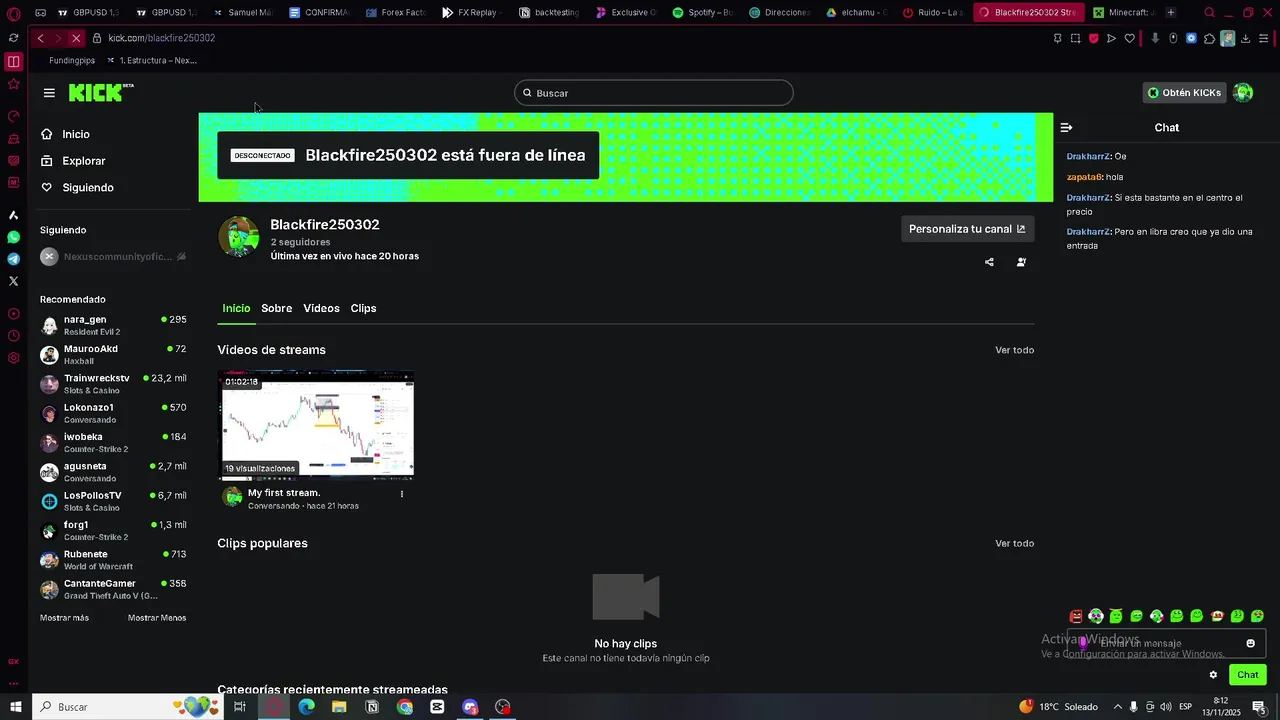This screenshot has width=1280, height=720.
Task: Click the green Chat send button
Action: point(1248,675)
